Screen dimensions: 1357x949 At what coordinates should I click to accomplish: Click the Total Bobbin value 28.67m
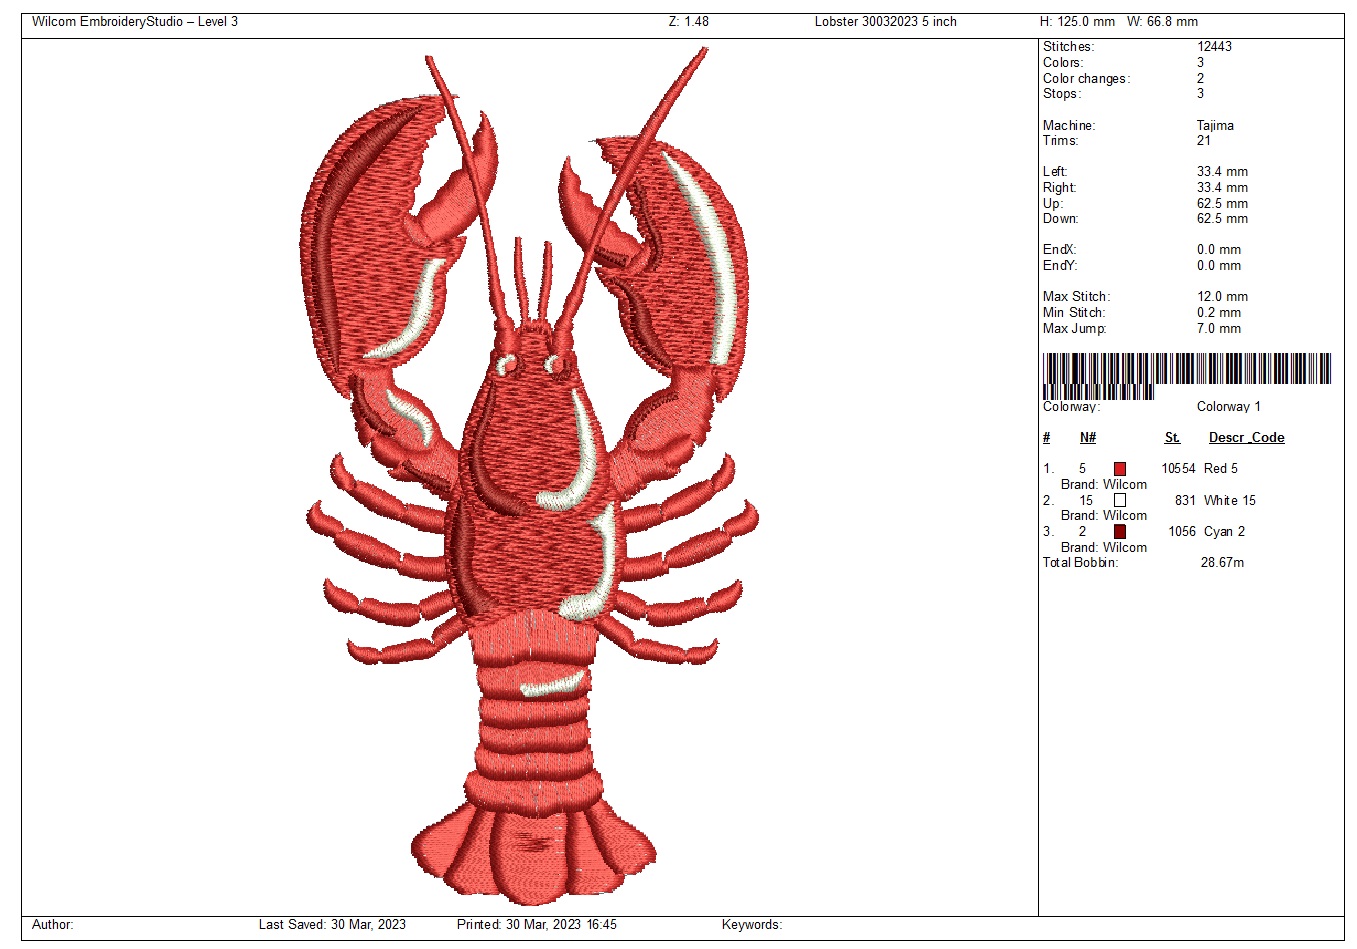pos(1222,563)
